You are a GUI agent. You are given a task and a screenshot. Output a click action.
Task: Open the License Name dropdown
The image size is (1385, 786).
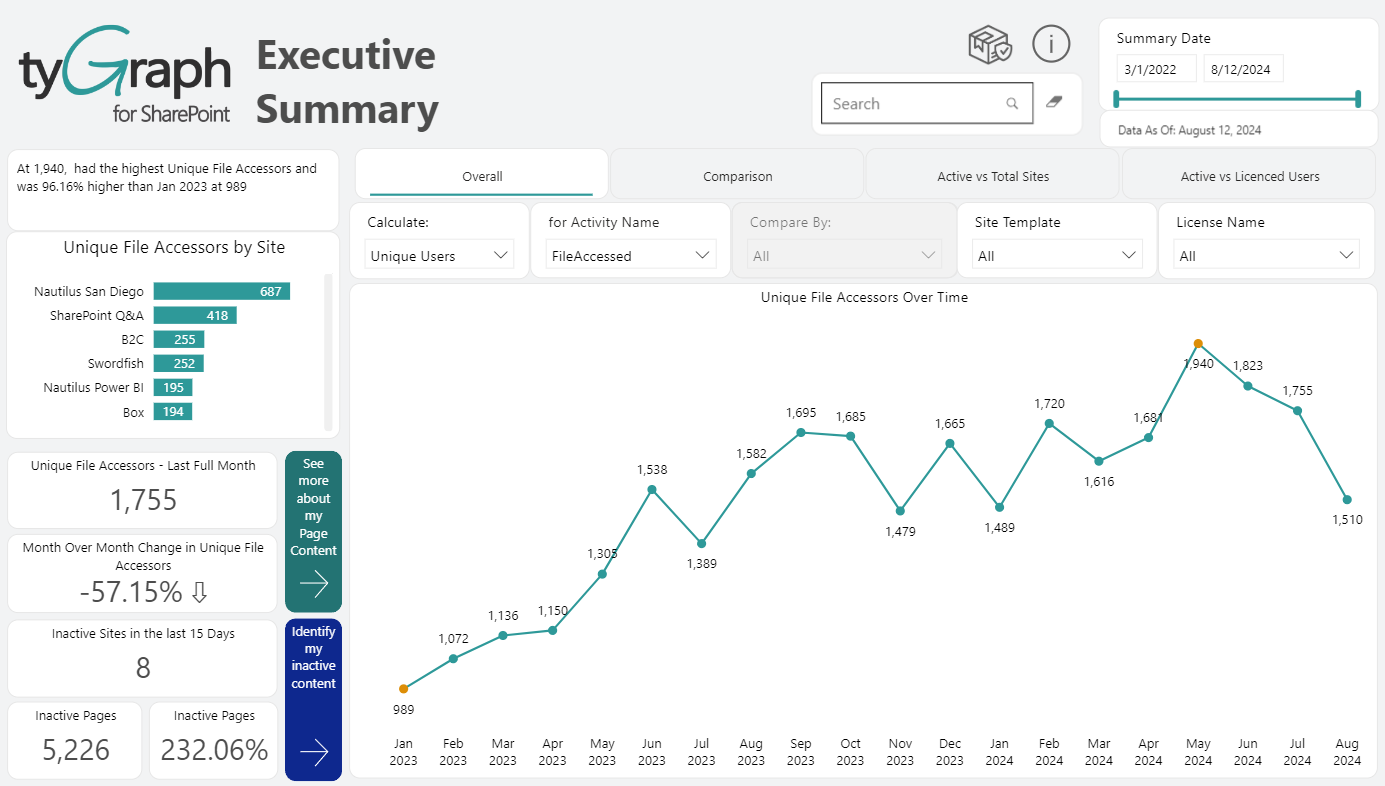[x=1265, y=256]
